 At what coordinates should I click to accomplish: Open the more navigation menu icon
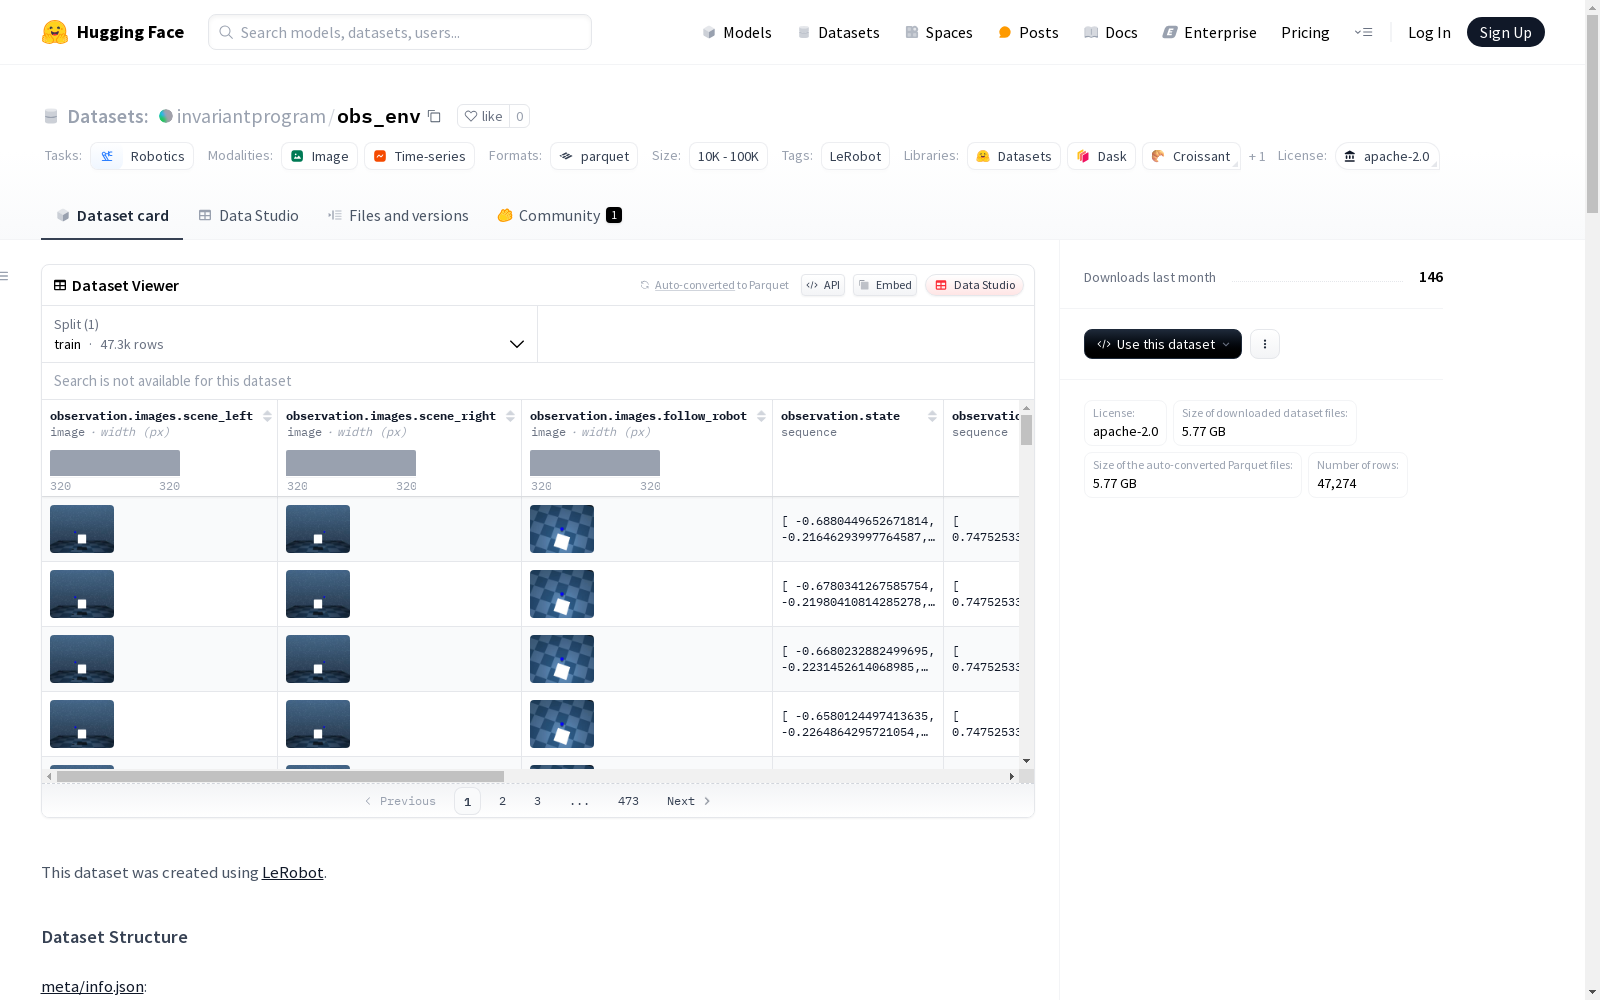click(1363, 32)
